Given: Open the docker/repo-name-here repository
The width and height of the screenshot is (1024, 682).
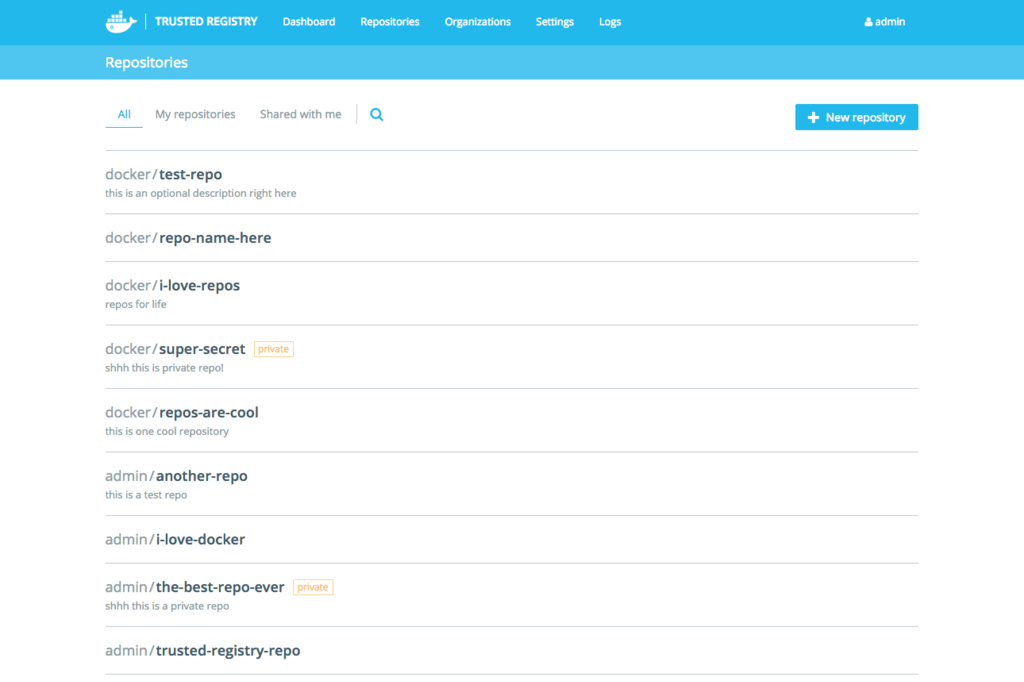Looking at the screenshot, I should click(188, 238).
